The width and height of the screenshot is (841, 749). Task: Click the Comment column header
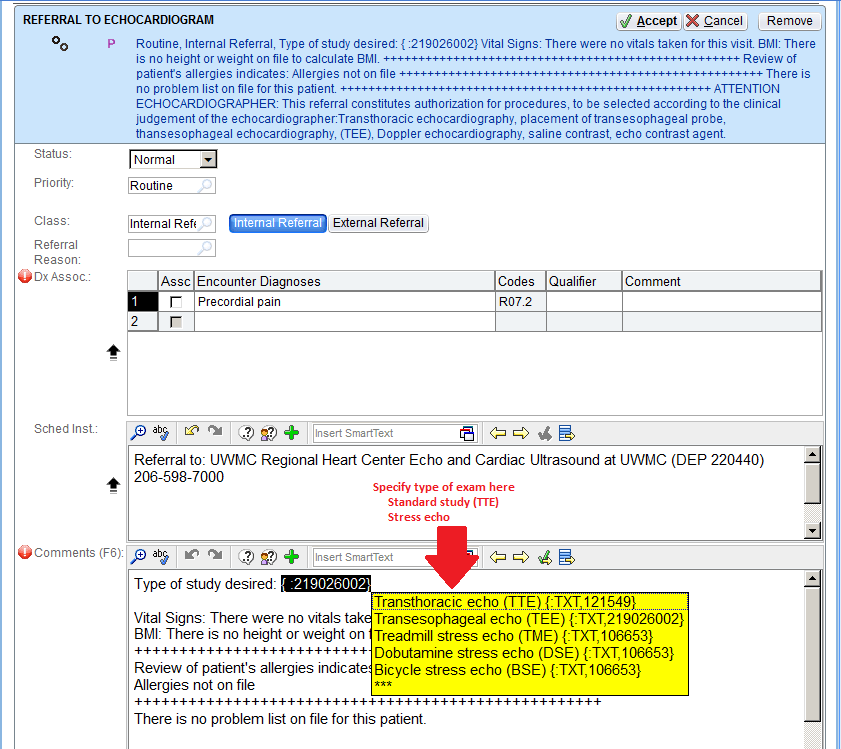[x=721, y=281]
